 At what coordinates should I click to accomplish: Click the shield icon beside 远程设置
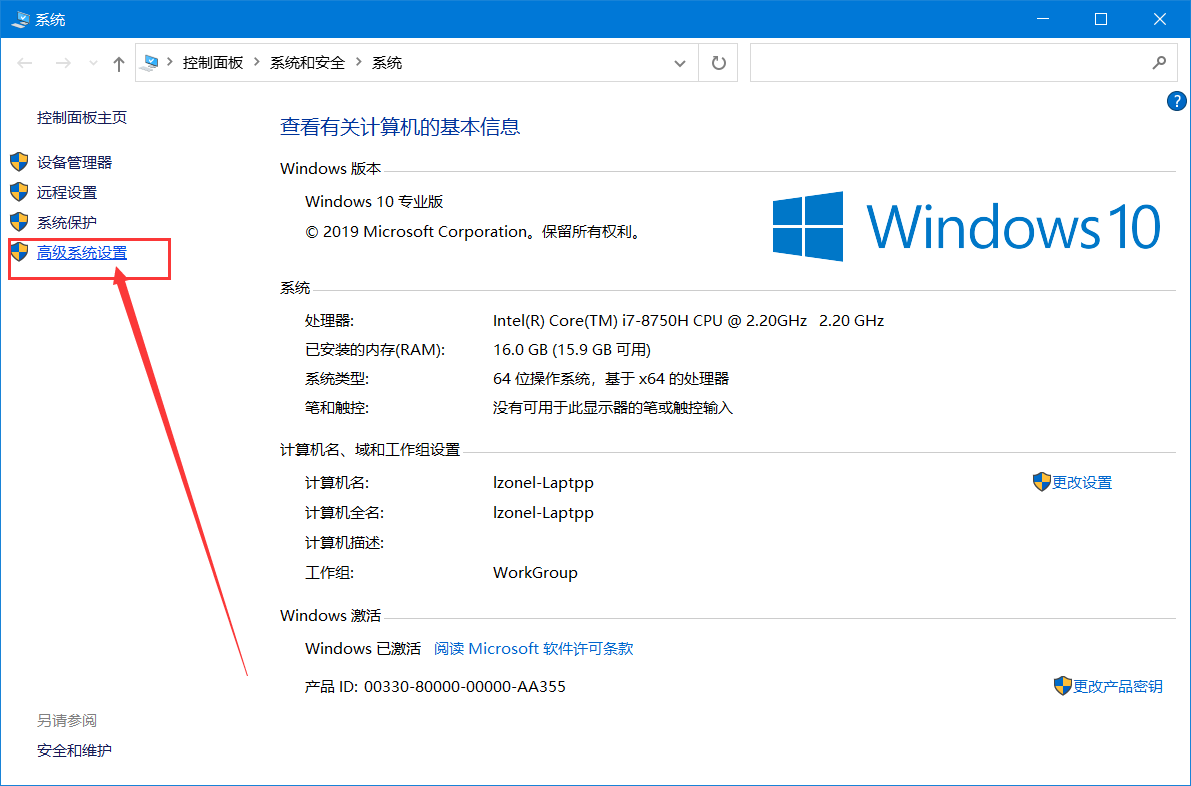19,192
